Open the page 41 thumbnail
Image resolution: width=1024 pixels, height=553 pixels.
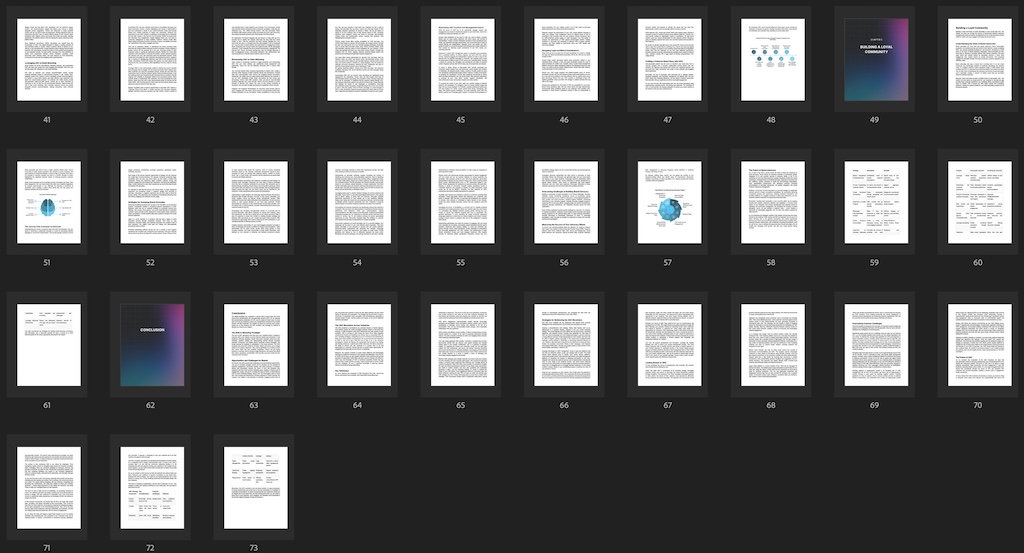47,60
